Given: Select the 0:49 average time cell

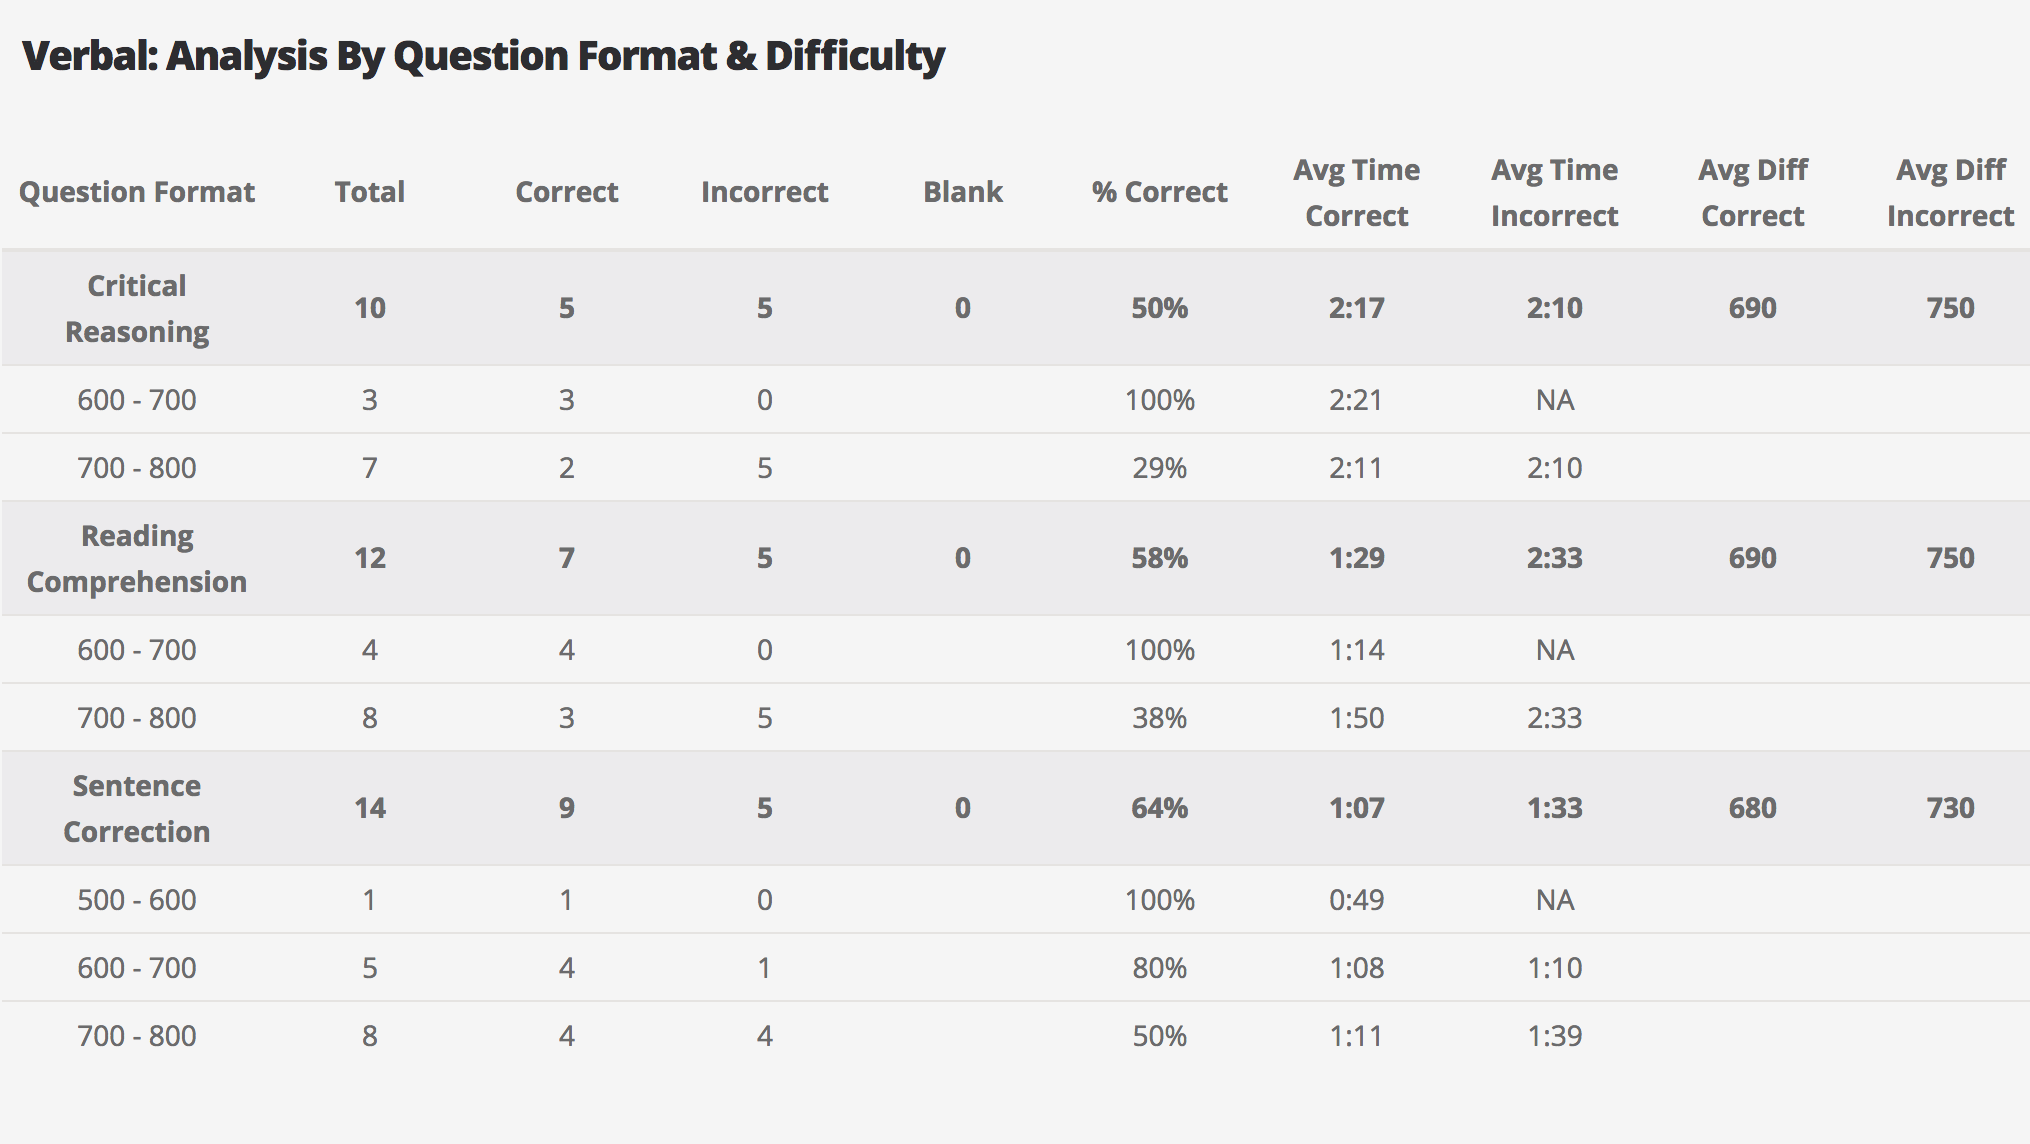Looking at the screenshot, I should (1356, 900).
